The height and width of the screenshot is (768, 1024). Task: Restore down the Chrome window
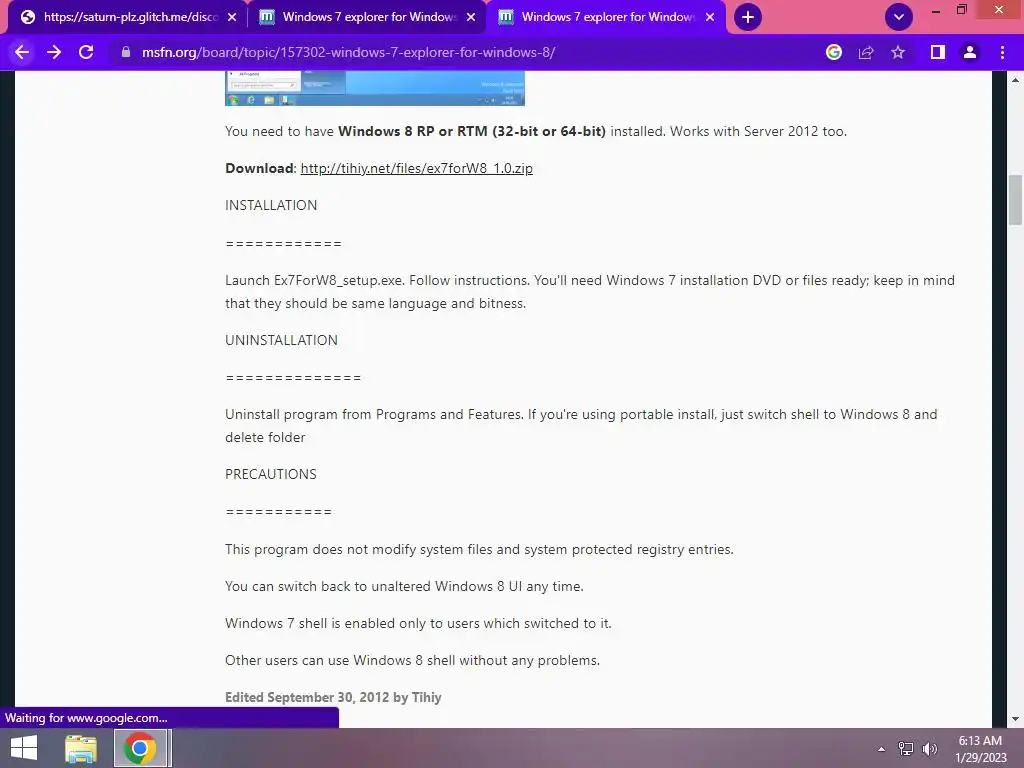click(x=962, y=10)
